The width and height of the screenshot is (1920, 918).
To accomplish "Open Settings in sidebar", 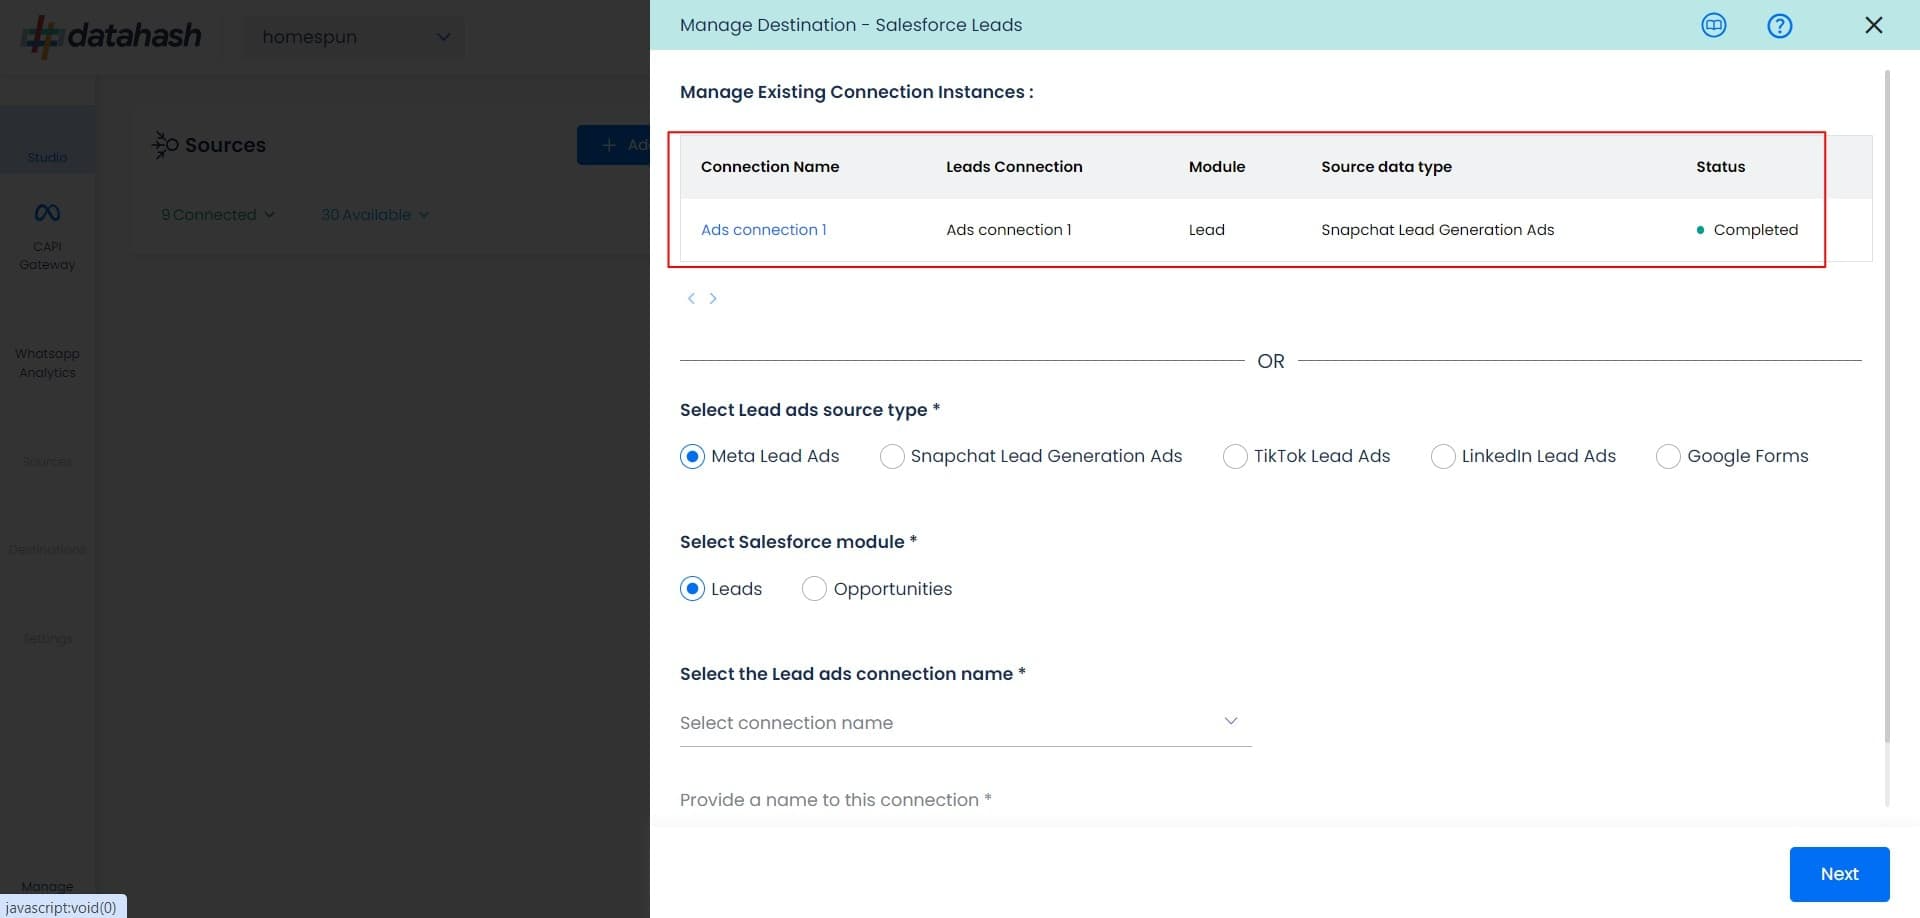I will (x=47, y=638).
